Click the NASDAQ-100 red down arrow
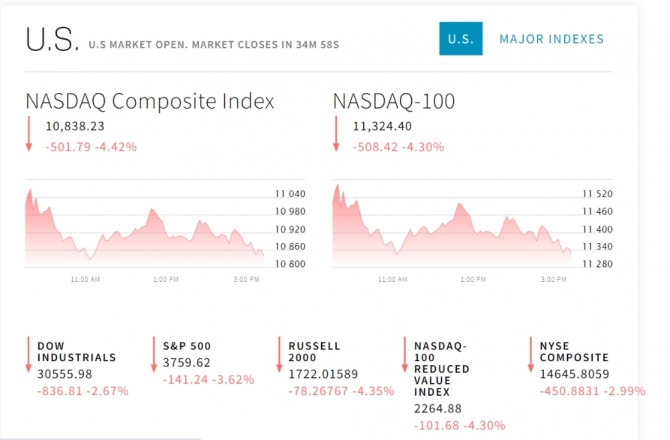Viewport: 670px width, 440px height. pyautogui.click(x=337, y=136)
